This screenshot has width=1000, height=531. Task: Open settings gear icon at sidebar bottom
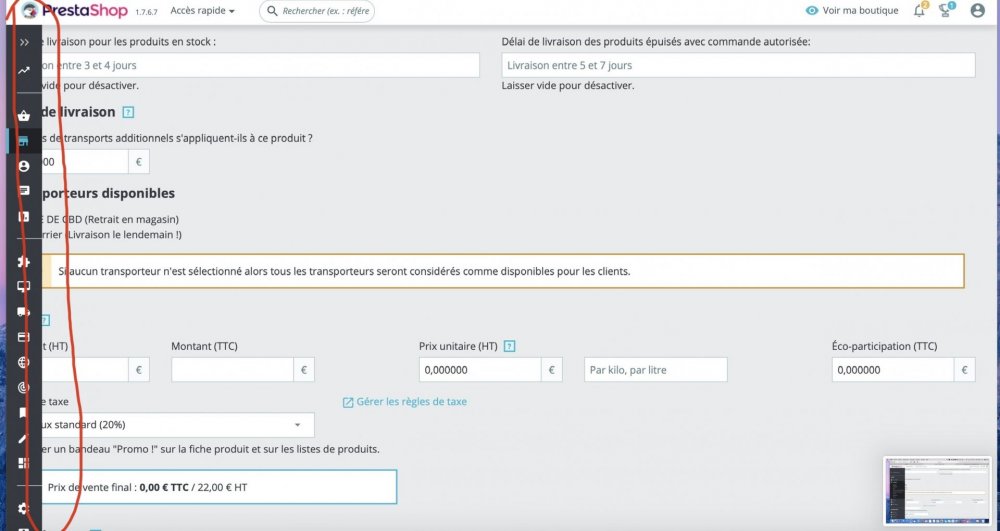pos(24,508)
